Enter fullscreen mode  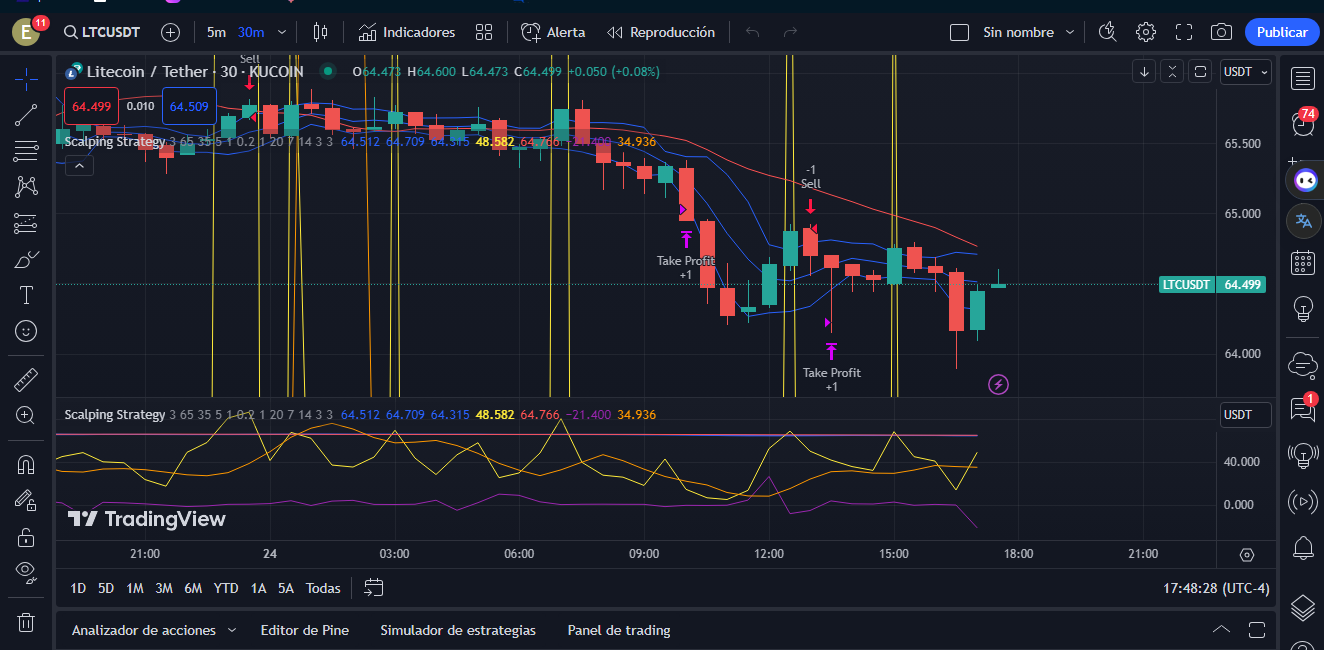[x=1184, y=32]
